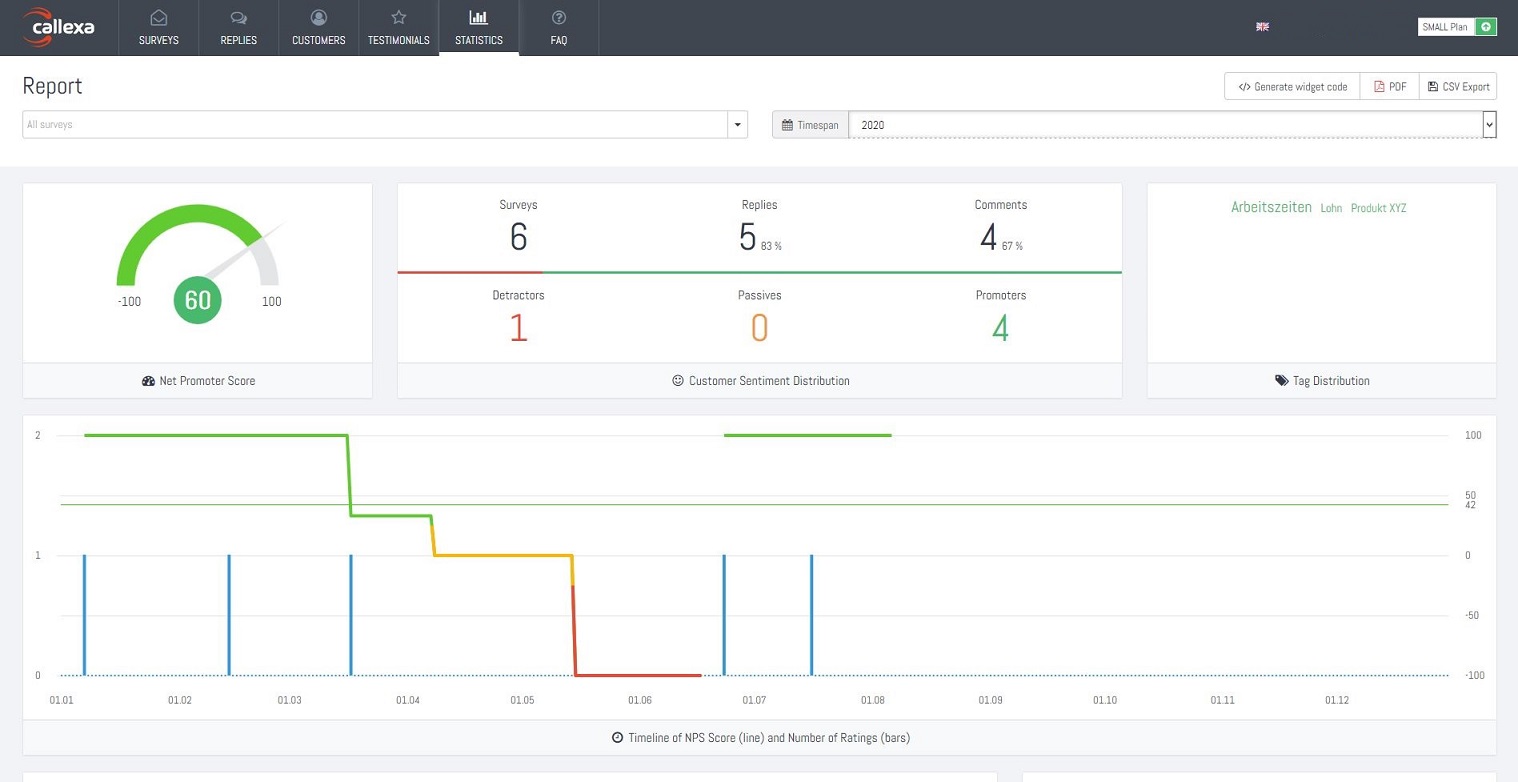Image resolution: width=1518 pixels, height=782 pixels.
Task: Click the timeline clock icon
Action: point(617,738)
